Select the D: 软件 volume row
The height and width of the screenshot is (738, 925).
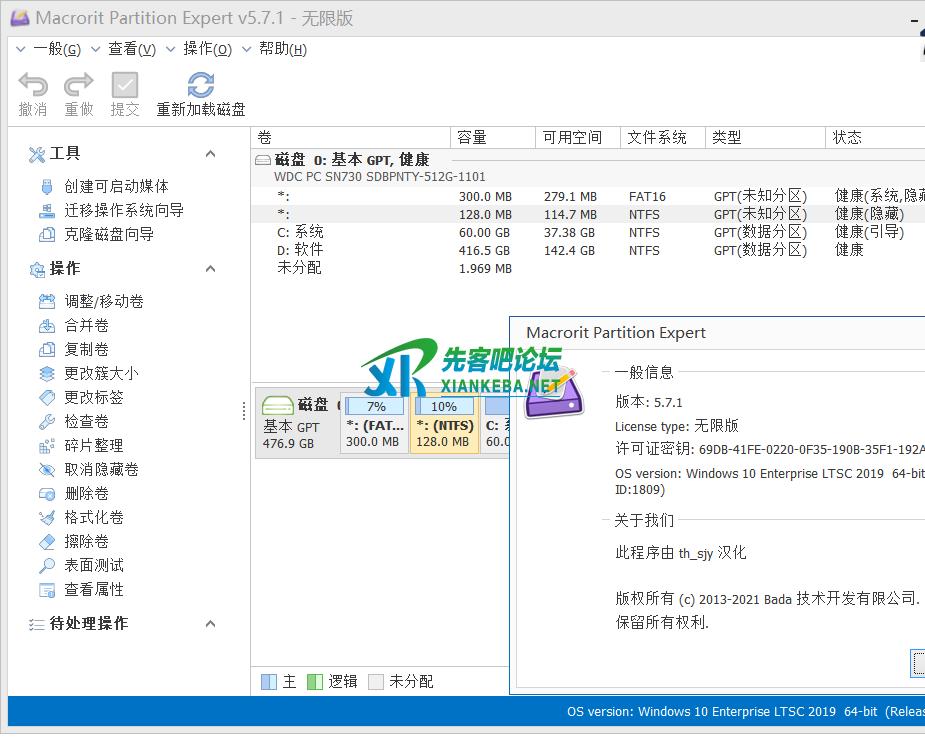click(x=300, y=250)
